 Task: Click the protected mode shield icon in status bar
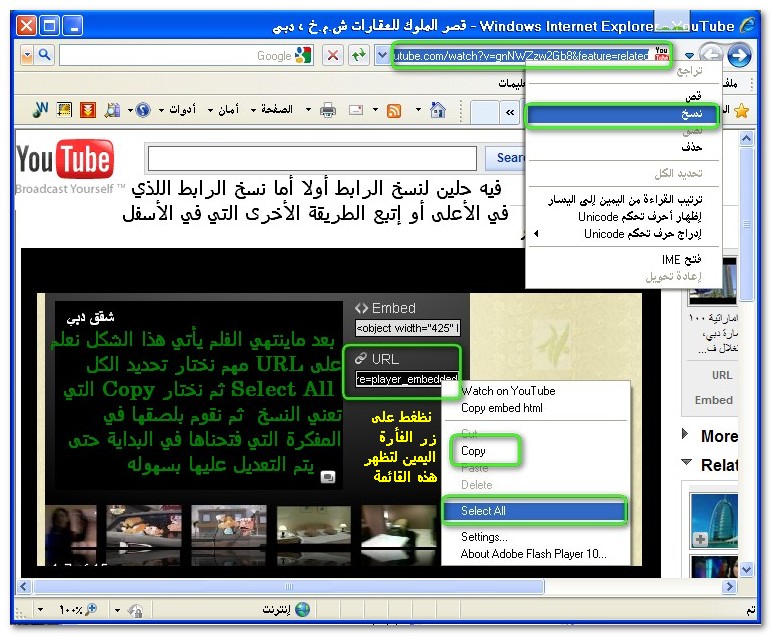[x=135, y=610]
